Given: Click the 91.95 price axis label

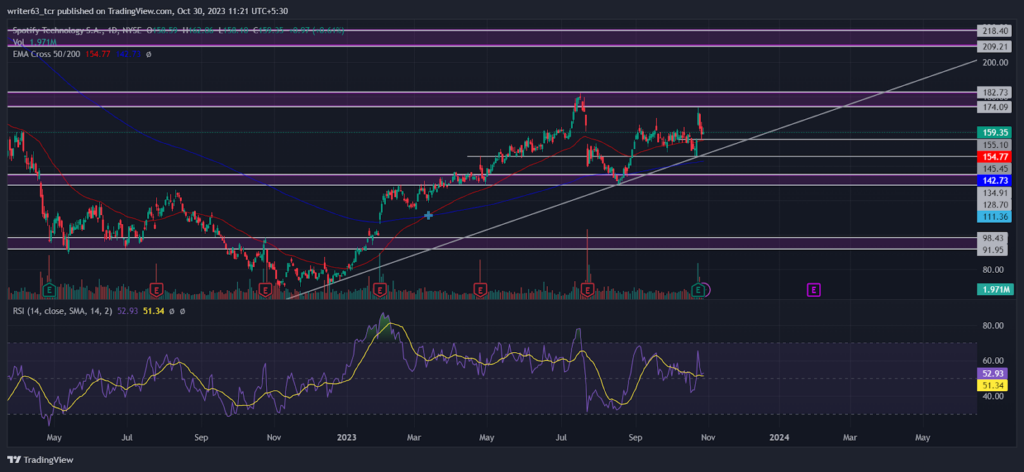Looking at the screenshot, I should coord(995,250).
